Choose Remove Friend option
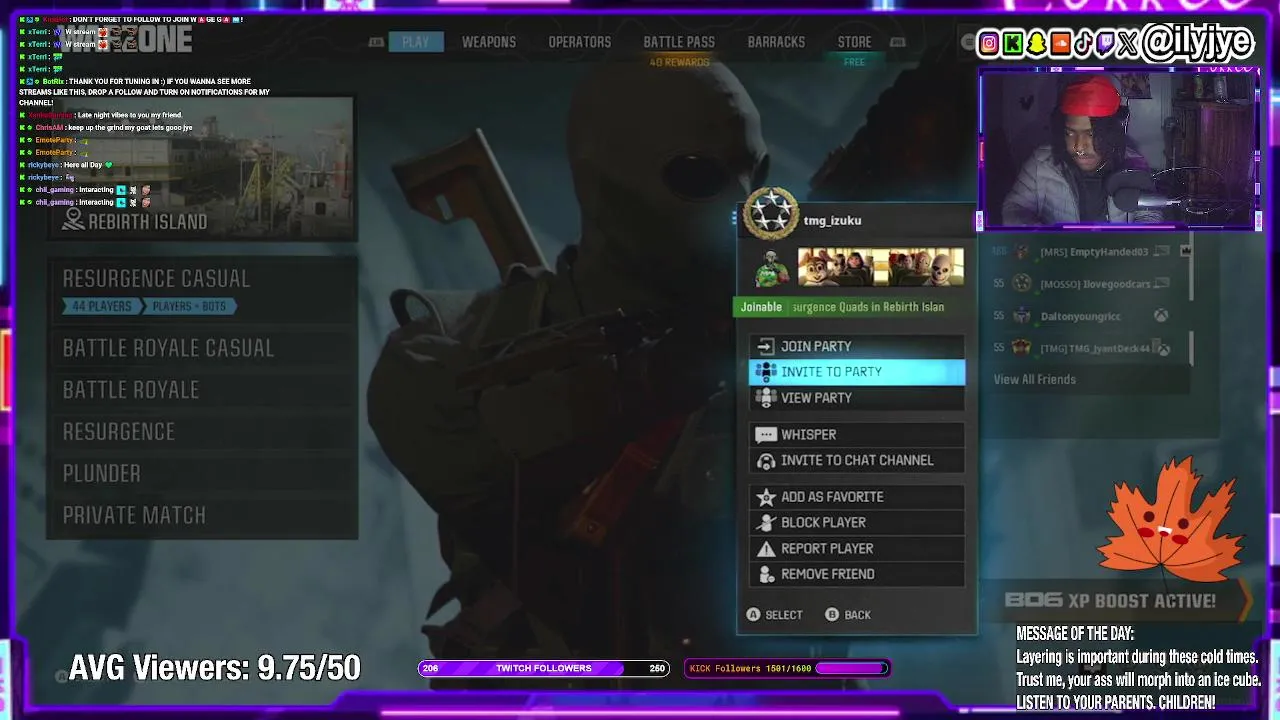This screenshot has width=1280, height=720. click(x=857, y=574)
